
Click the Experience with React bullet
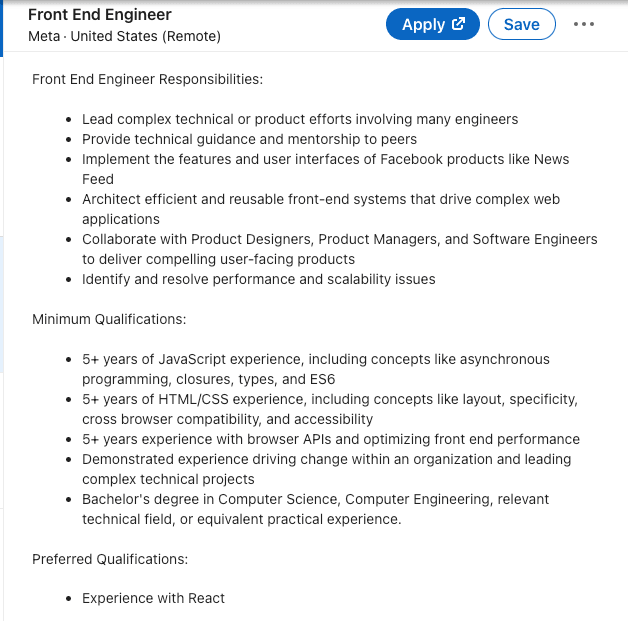153,598
